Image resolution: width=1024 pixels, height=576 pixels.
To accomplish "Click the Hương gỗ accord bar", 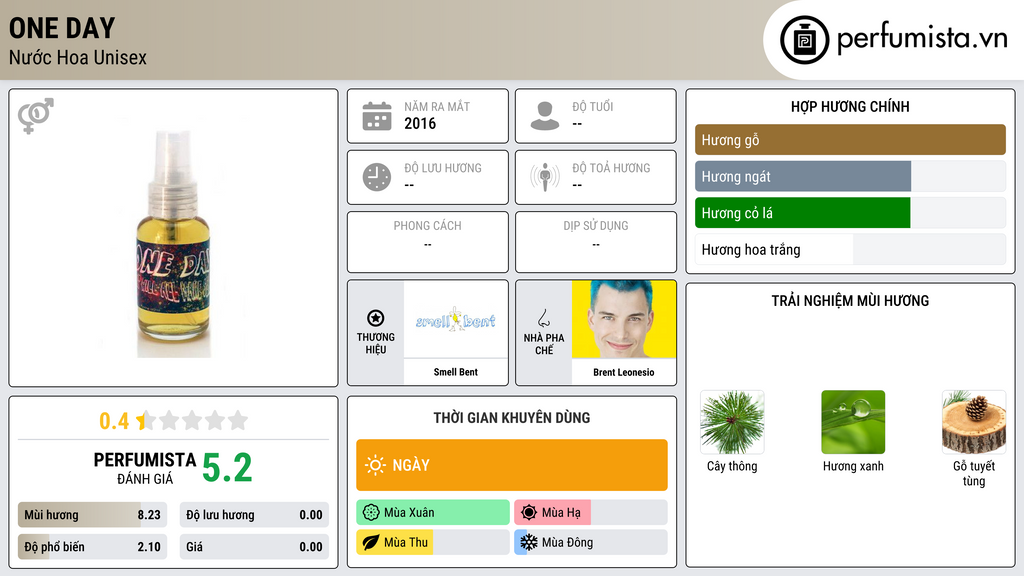I will tap(850, 140).
